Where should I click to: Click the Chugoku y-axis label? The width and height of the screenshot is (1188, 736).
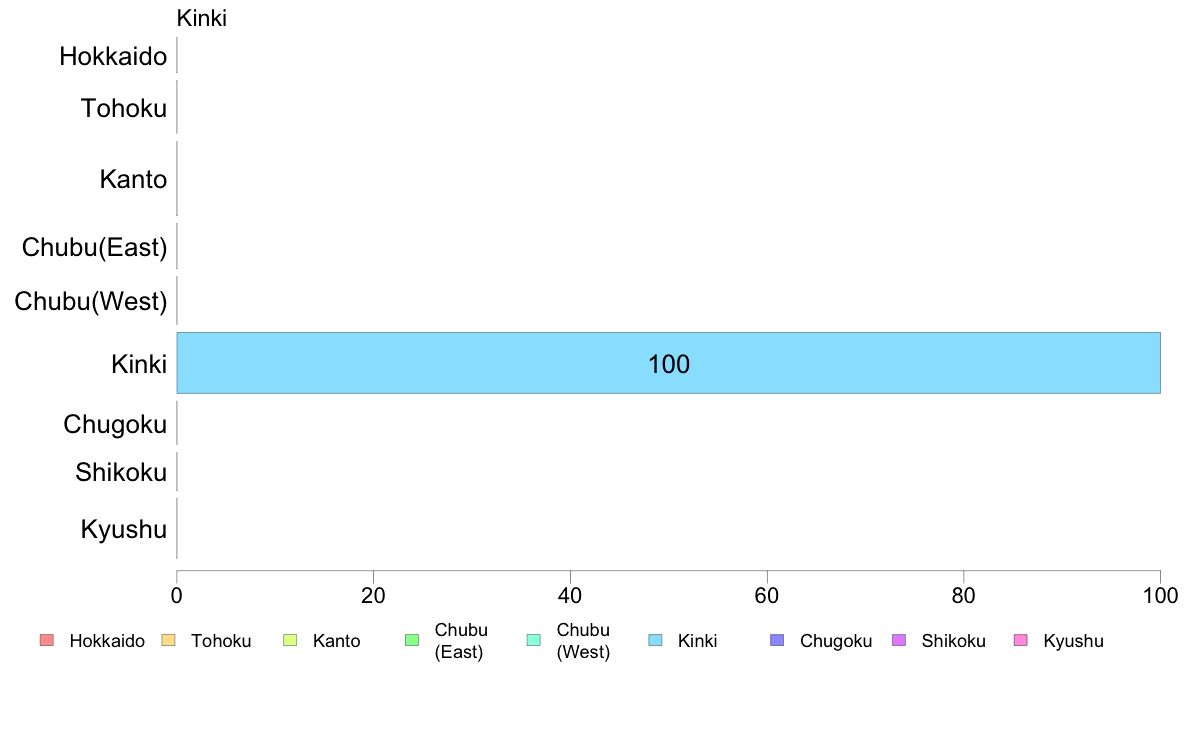click(115, 424)
